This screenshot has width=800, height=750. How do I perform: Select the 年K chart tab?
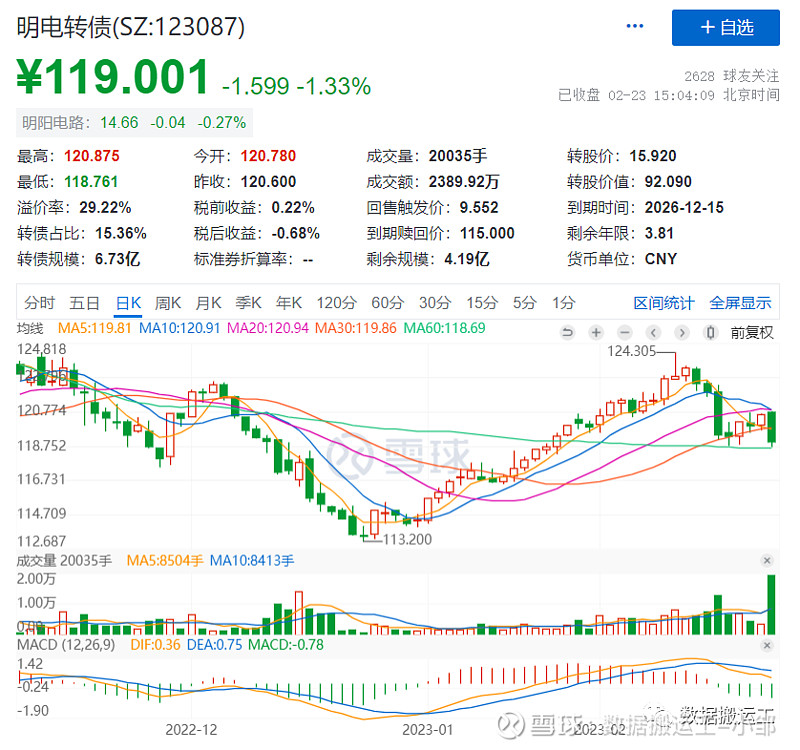289,303
